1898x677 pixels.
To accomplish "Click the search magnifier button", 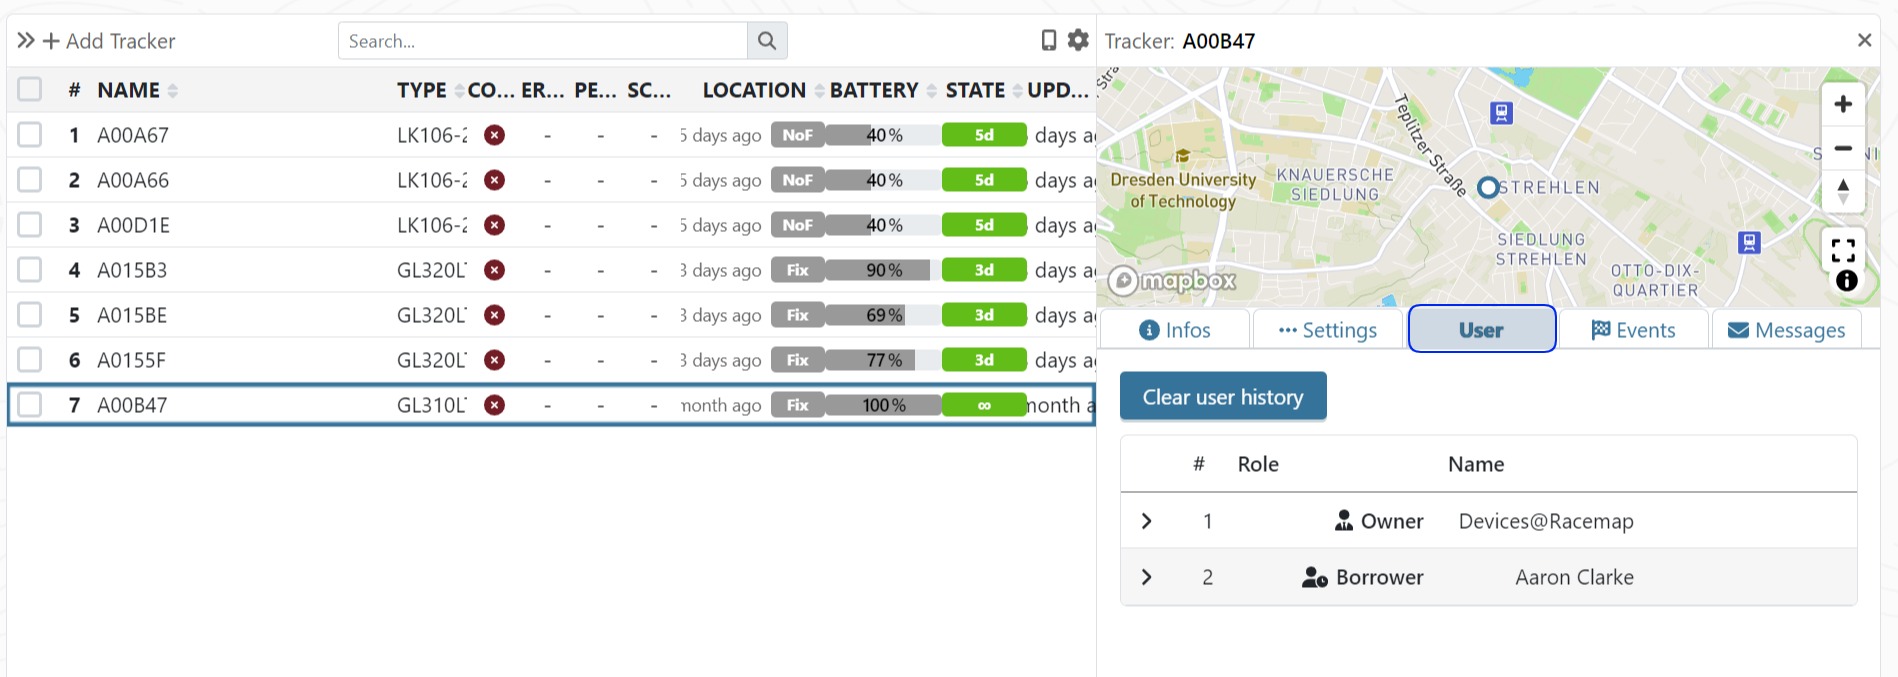I will (767, 41).
